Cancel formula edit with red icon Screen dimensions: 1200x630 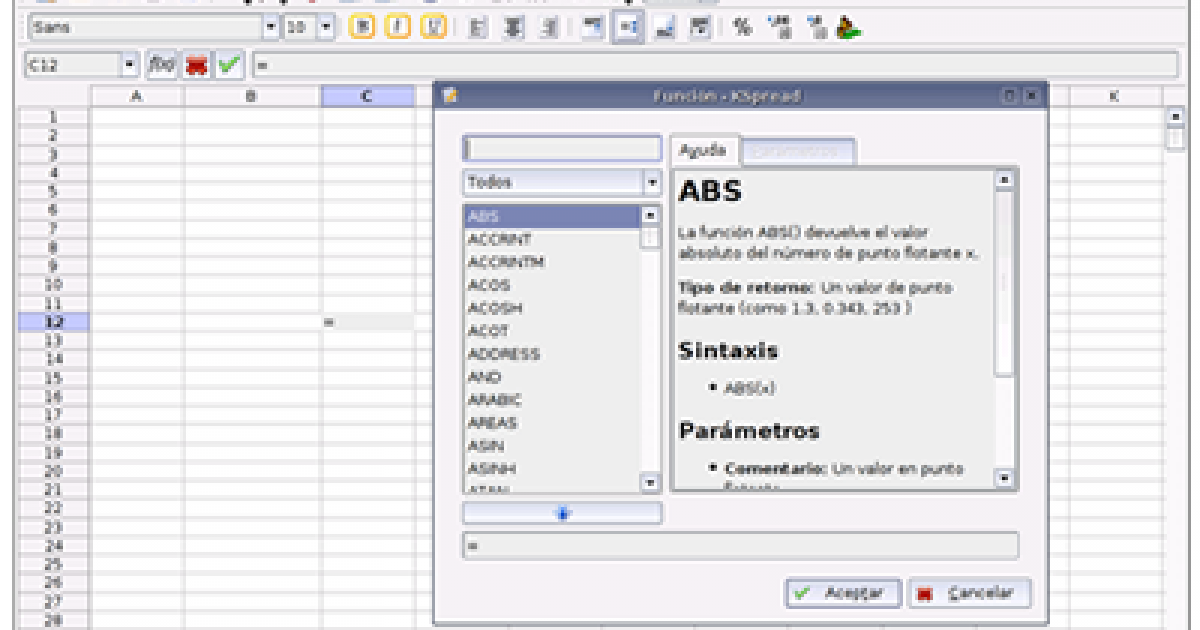click(x=197, y=65)
